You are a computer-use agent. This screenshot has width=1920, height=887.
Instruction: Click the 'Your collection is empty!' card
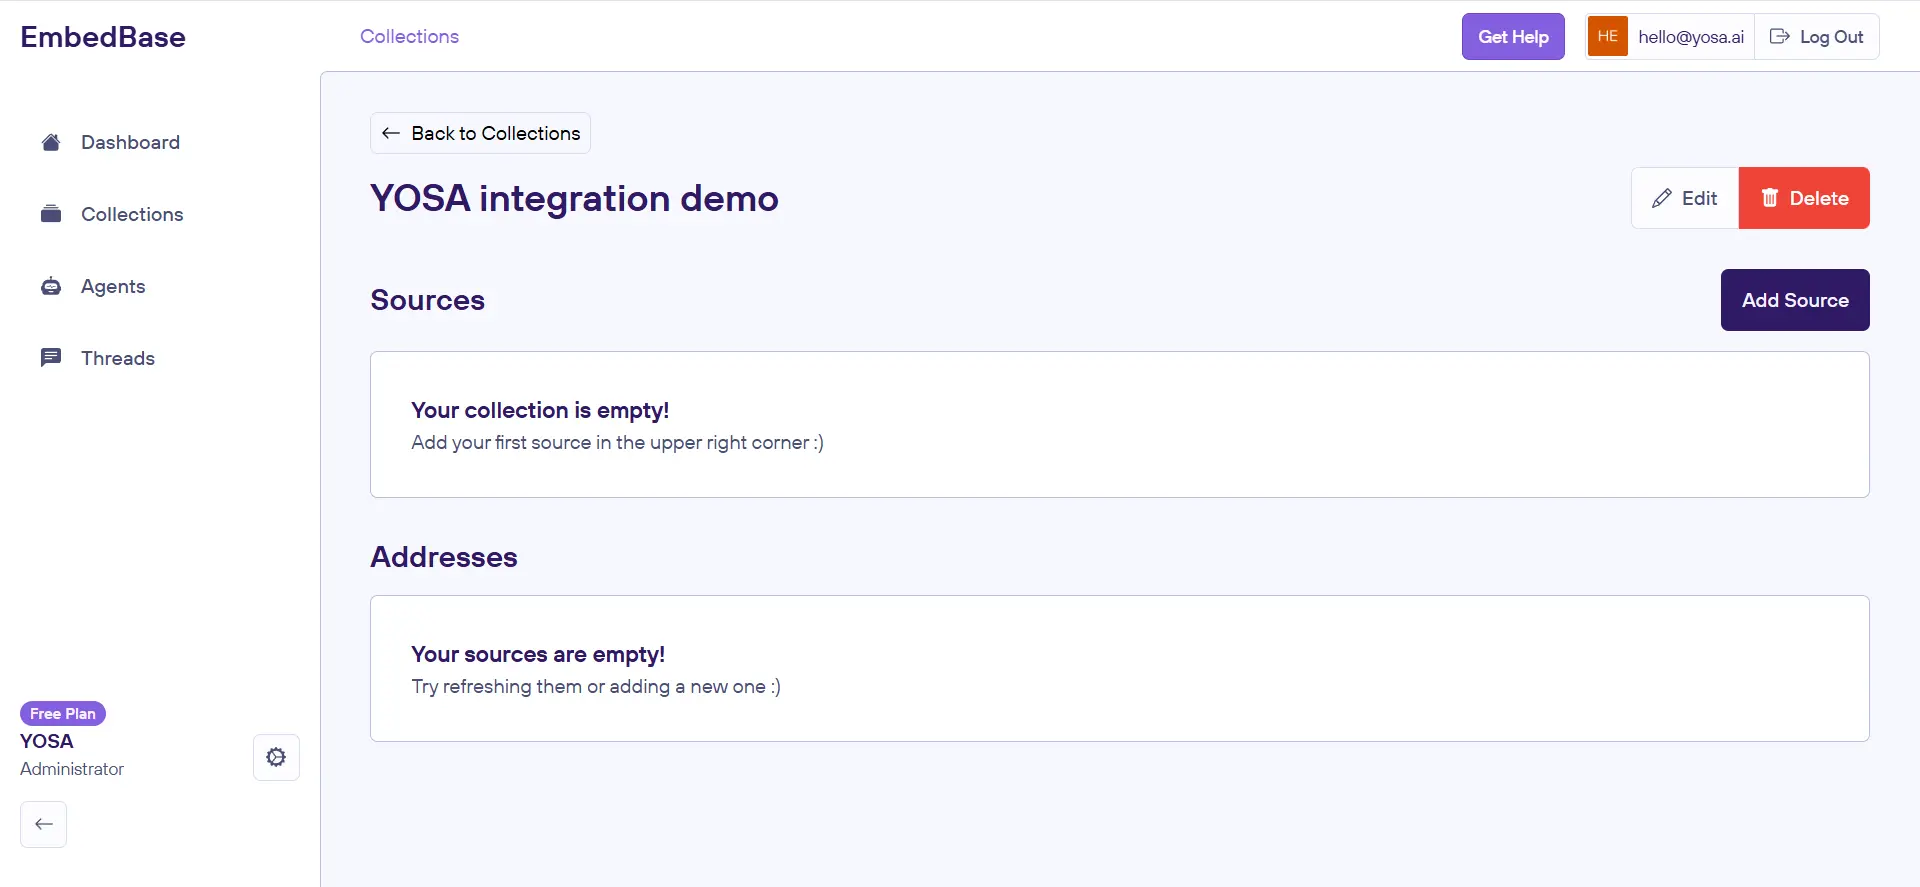pos(1119,425)
